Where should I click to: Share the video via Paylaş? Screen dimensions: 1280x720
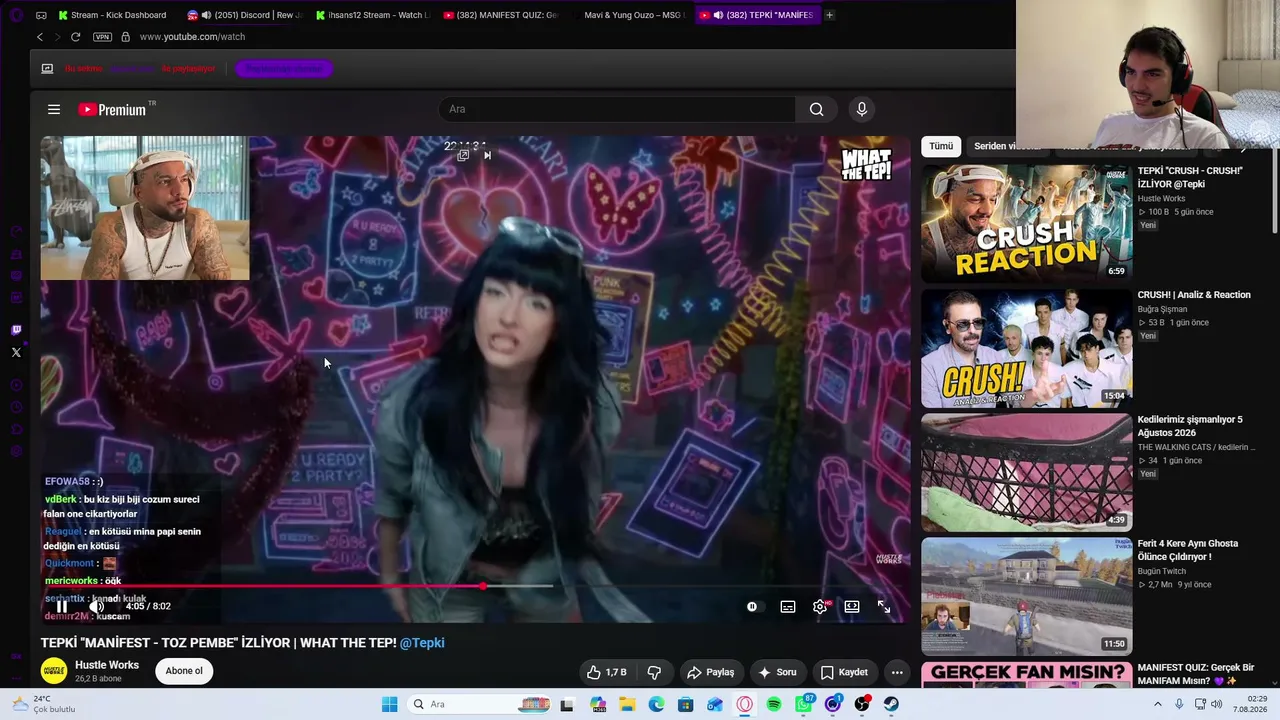pos(711,672)
